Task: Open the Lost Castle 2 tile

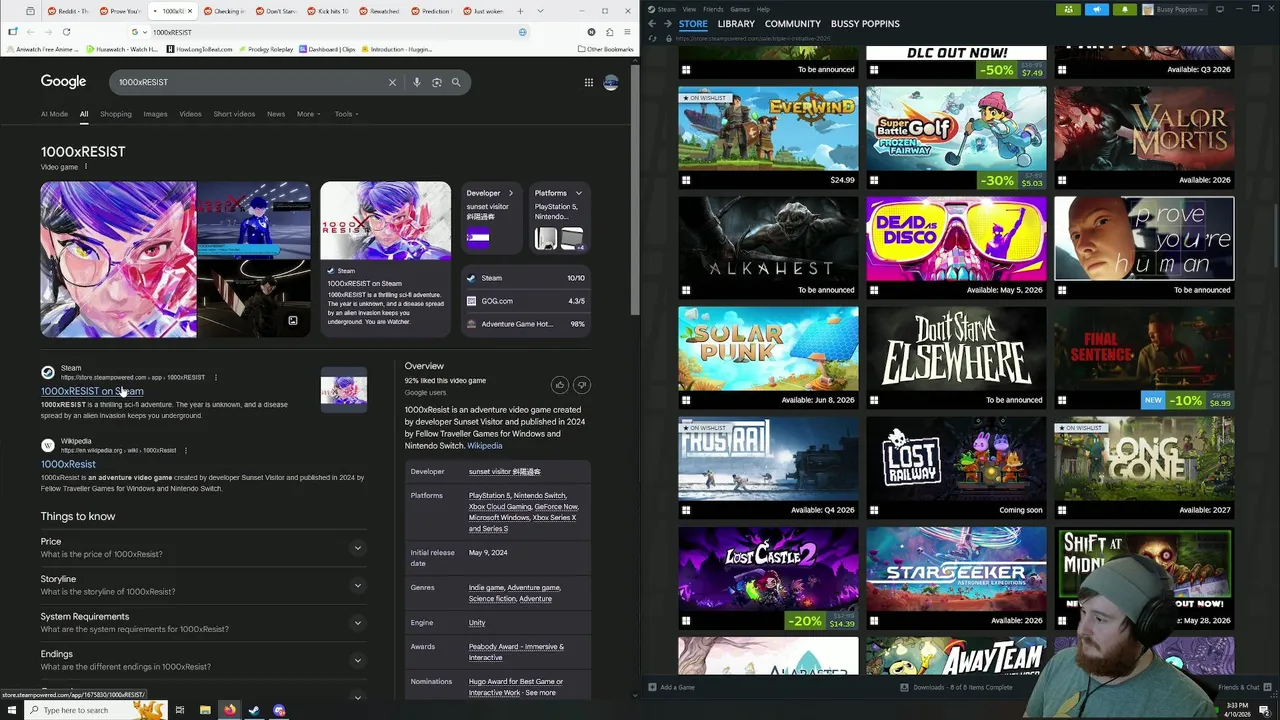Action: [x=768, y=578]
